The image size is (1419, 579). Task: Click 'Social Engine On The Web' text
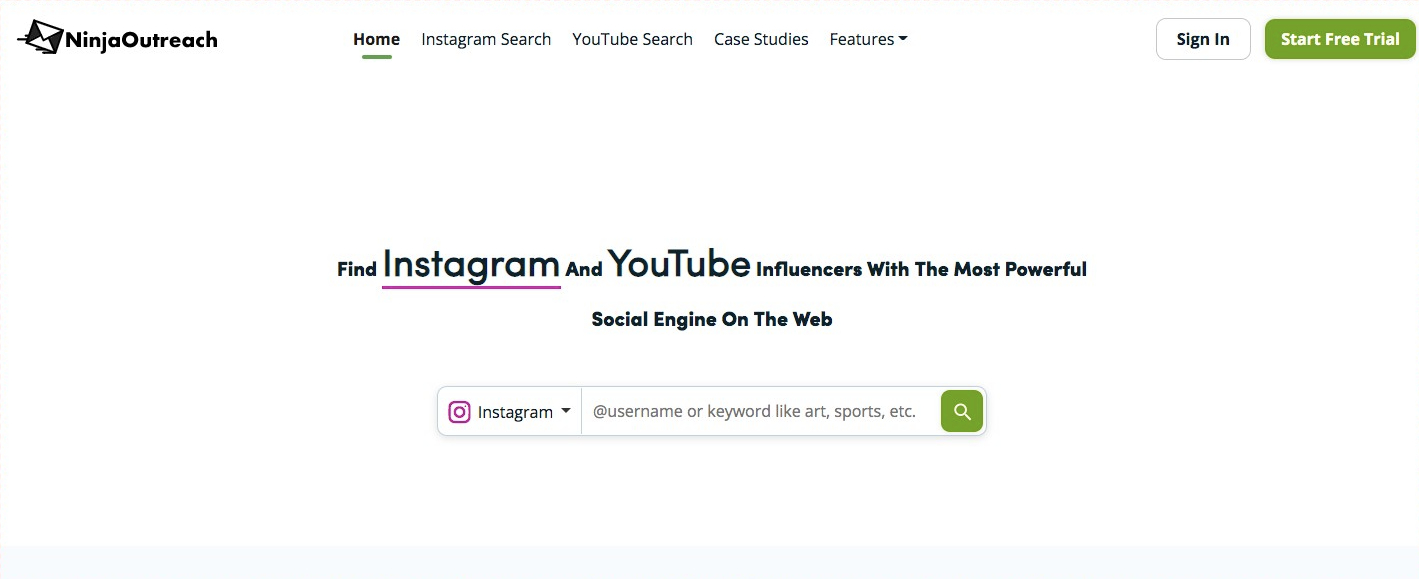click(712, 319)
